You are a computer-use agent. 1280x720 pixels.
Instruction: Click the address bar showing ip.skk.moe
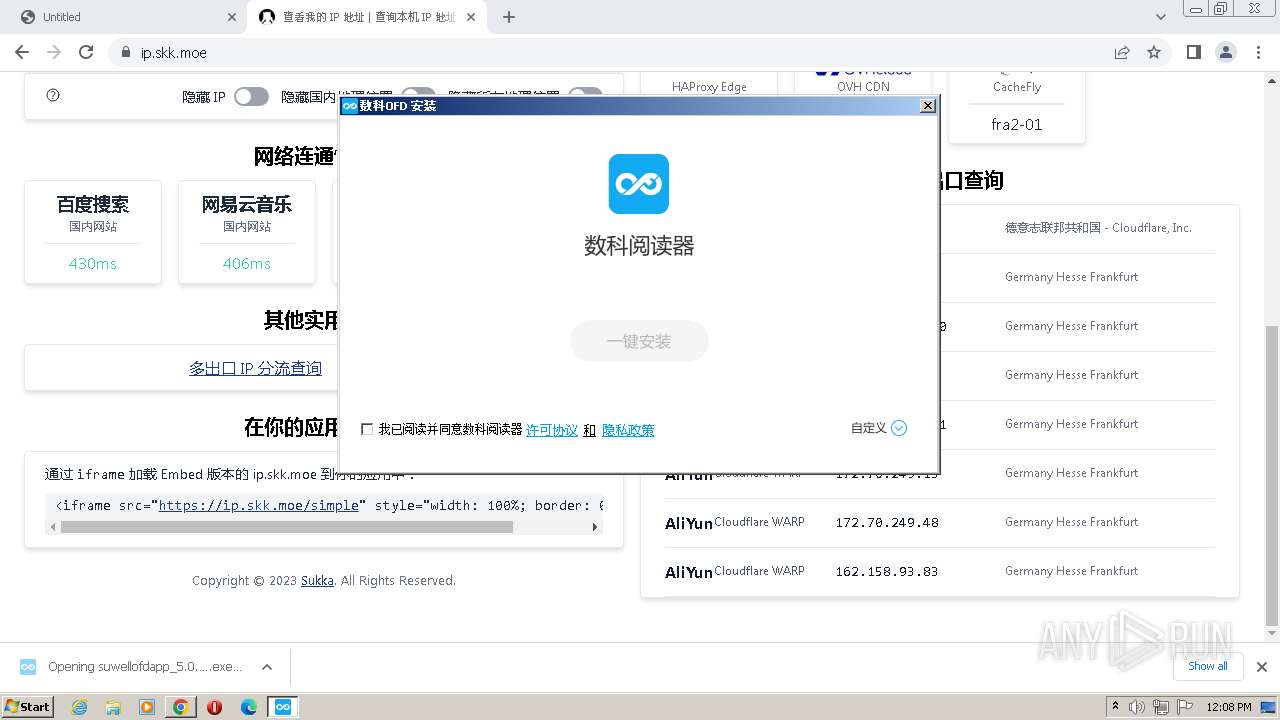[620, 52]
